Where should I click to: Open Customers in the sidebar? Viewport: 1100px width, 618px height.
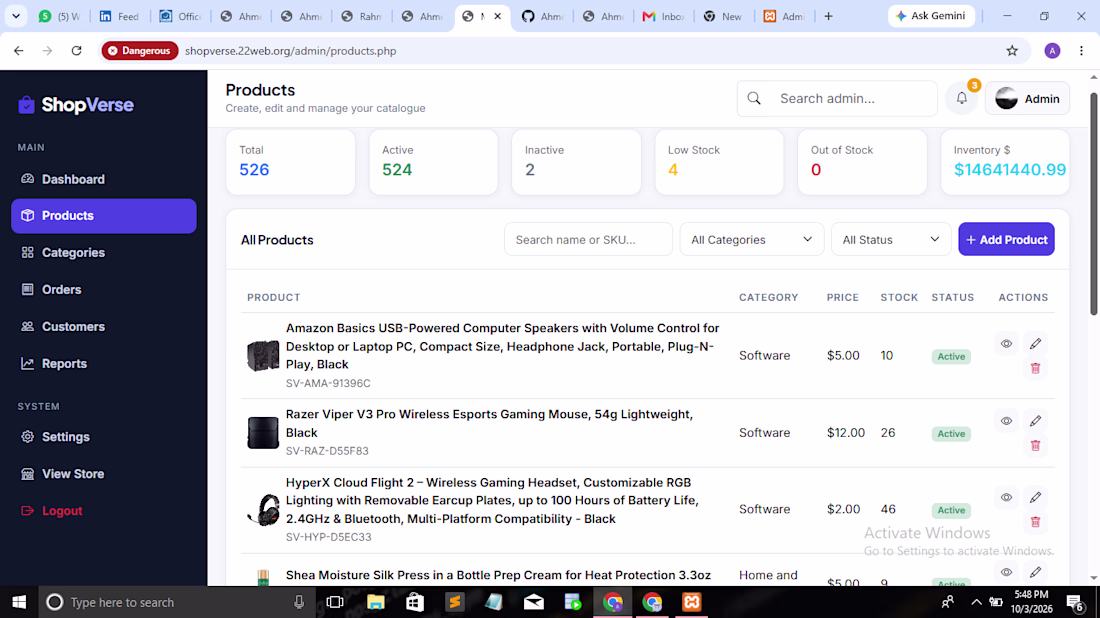pyautogui.click(x=104, y=327)
